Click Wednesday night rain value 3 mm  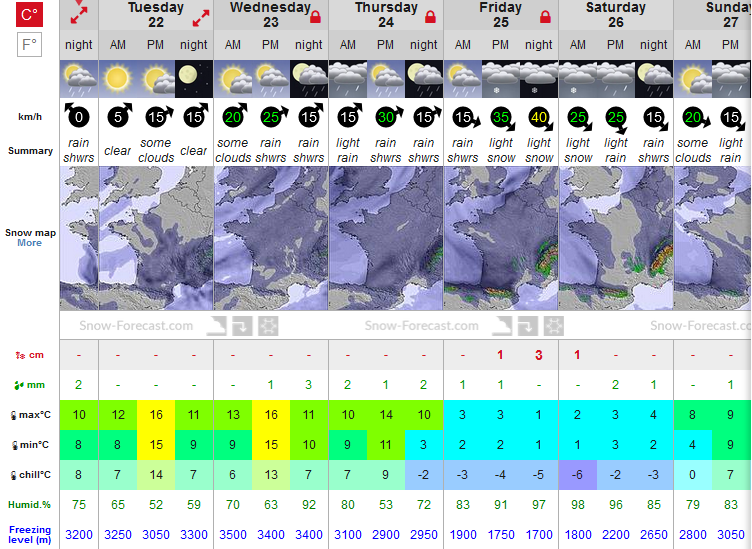pos(308,385)
